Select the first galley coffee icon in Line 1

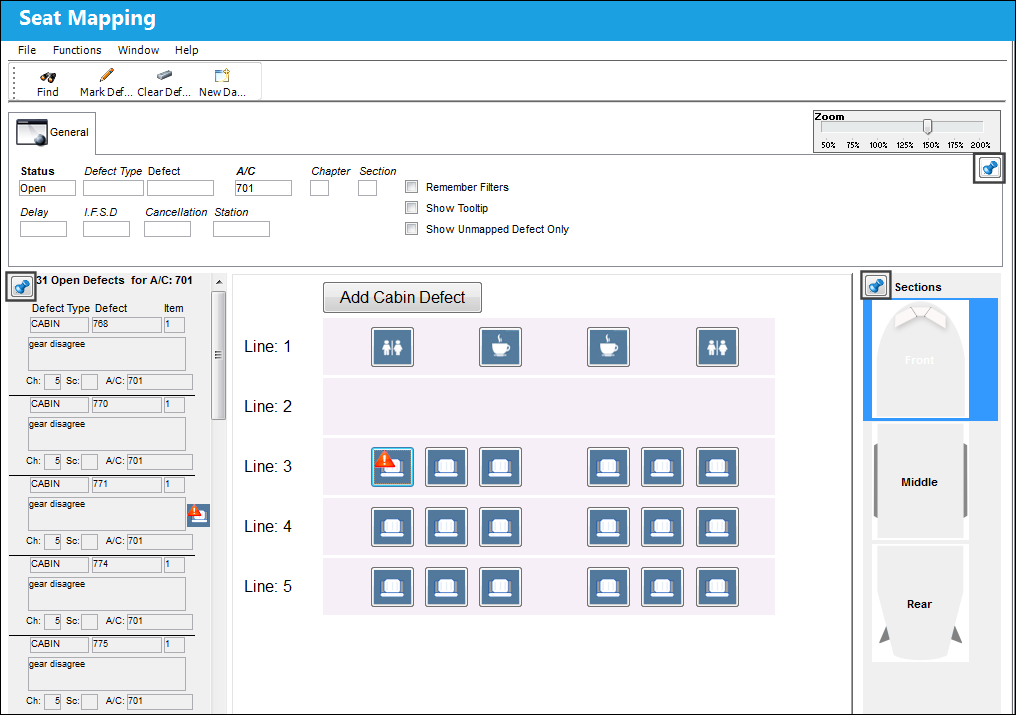(x=500, y=347)
